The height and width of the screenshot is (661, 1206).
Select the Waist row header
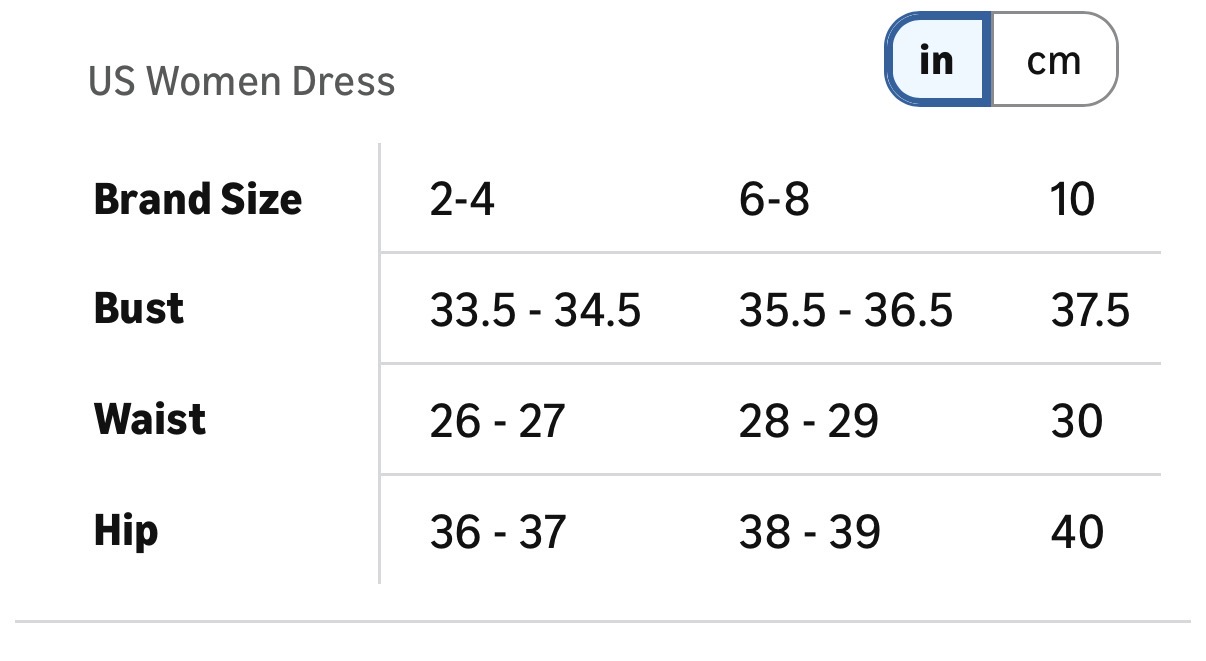(150, 419)
